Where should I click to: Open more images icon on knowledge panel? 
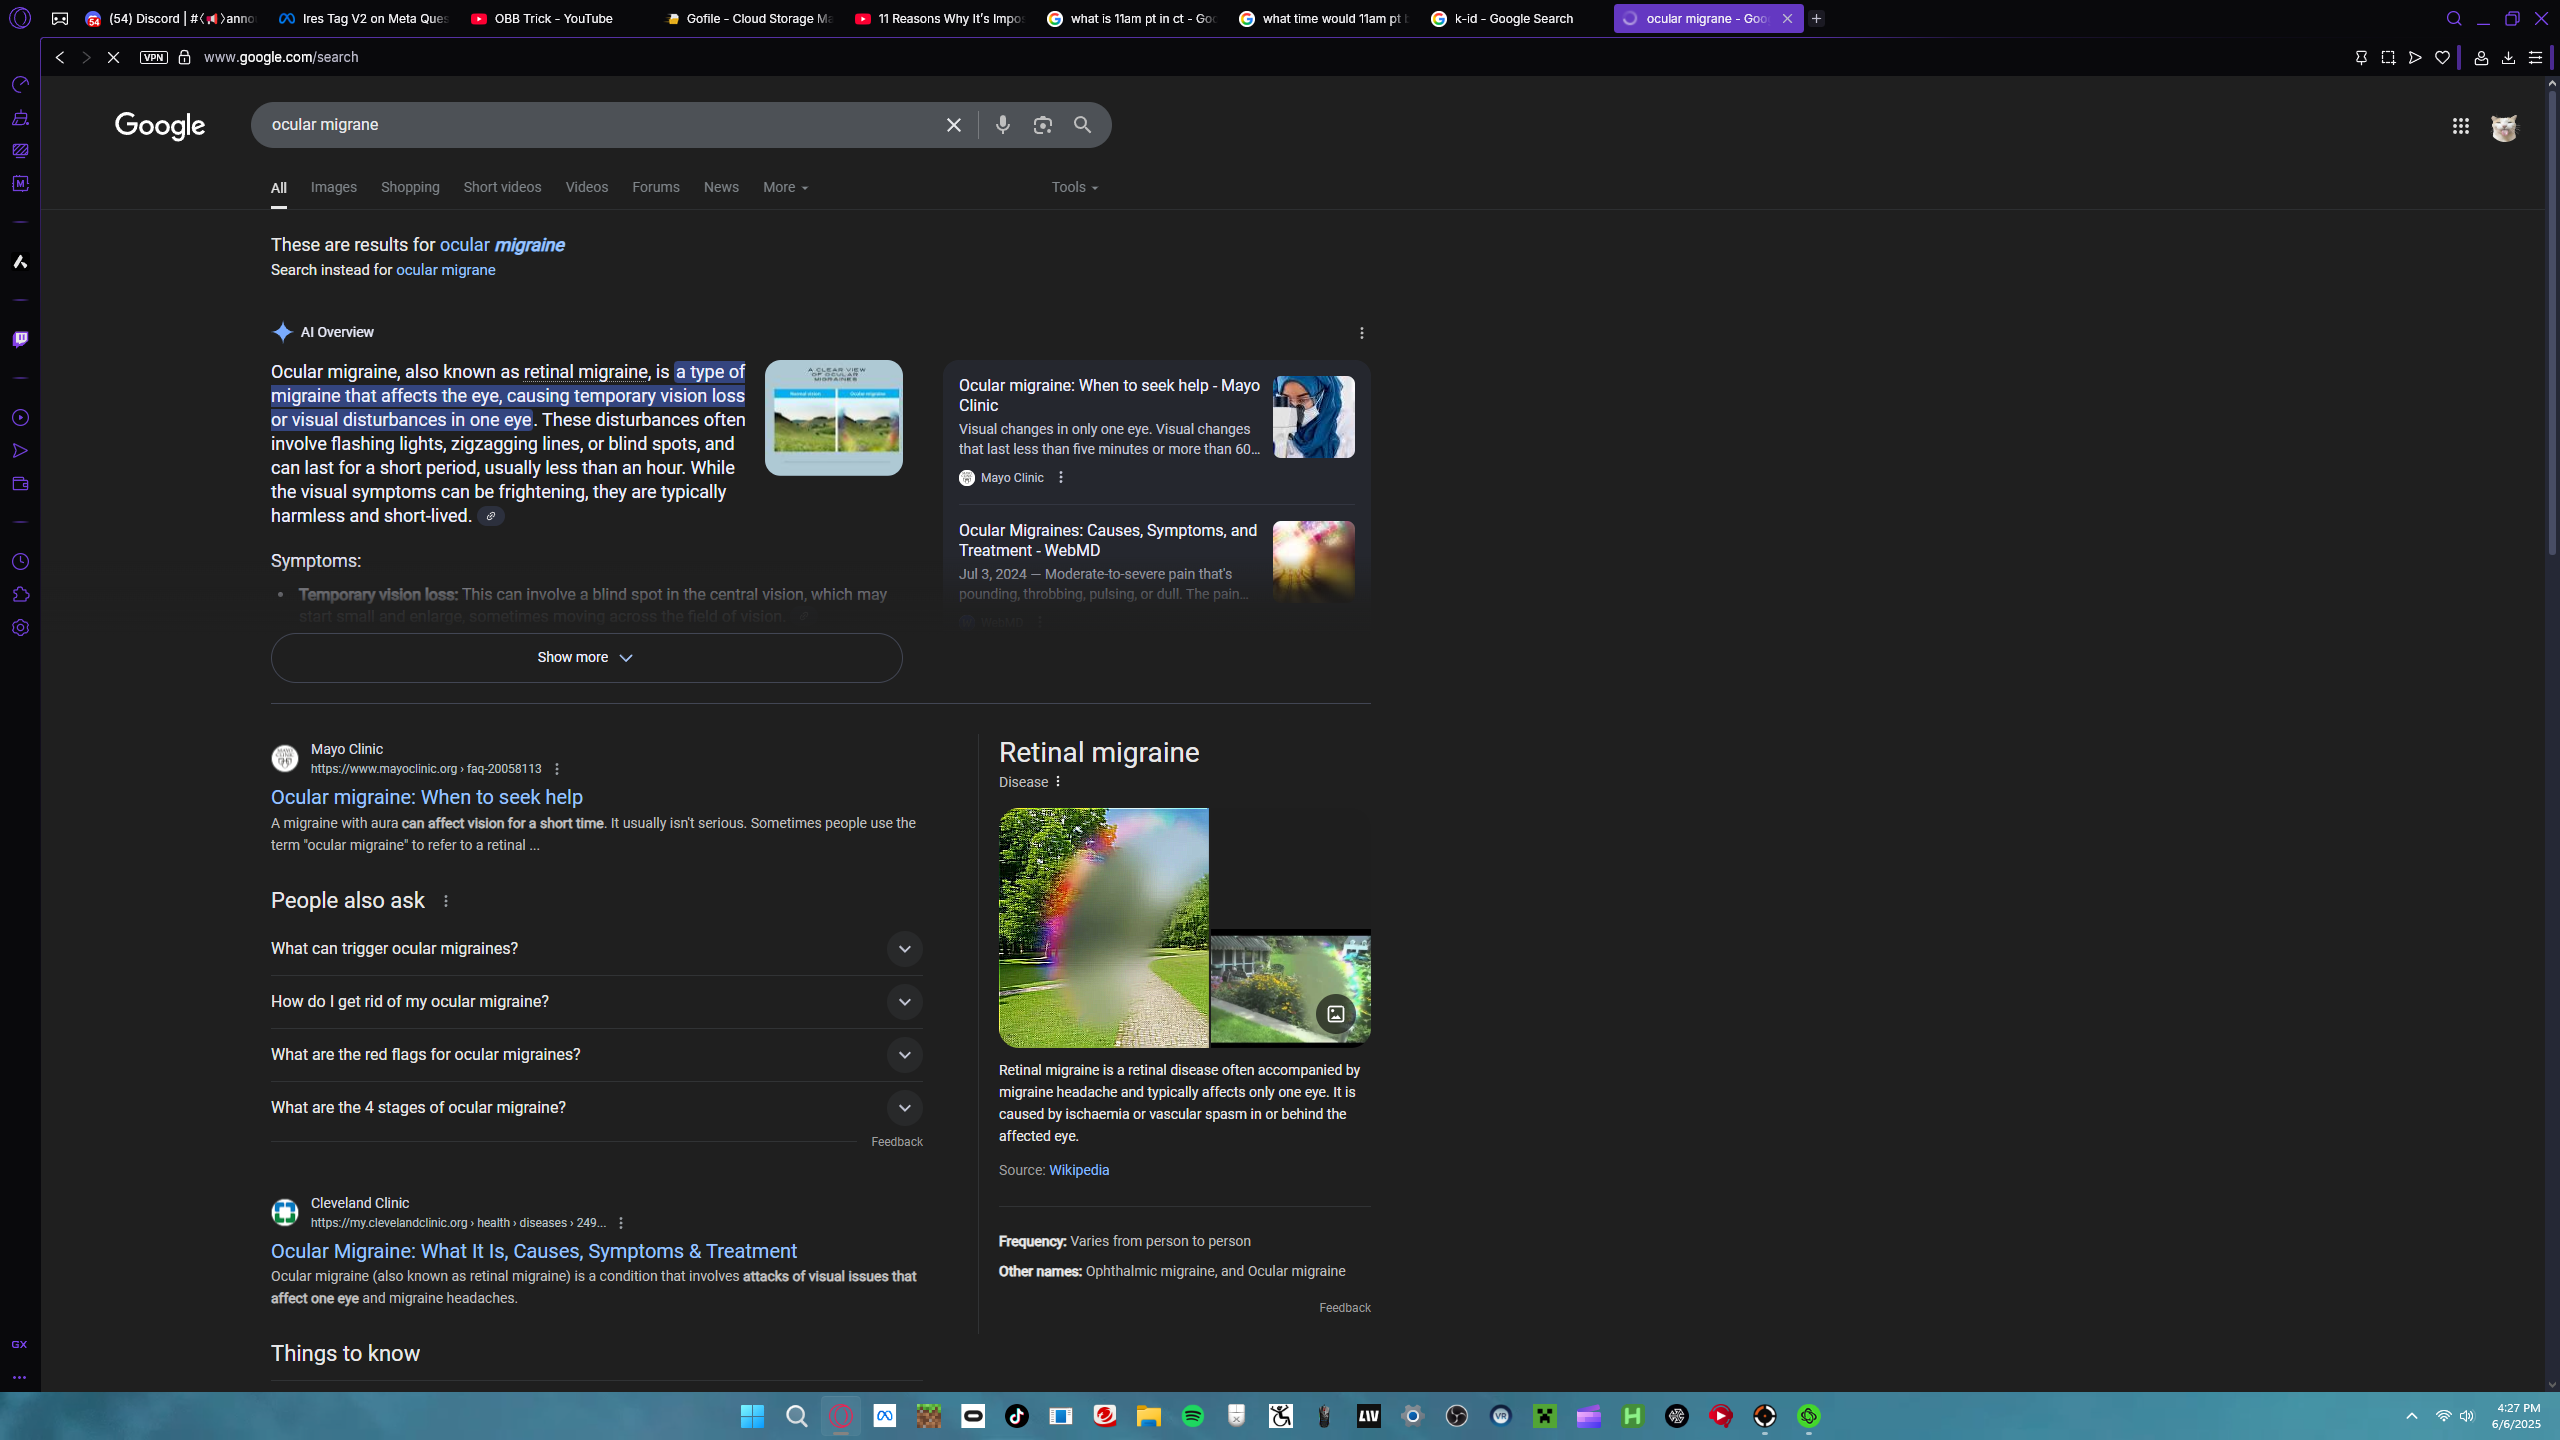[1335, 1014]
